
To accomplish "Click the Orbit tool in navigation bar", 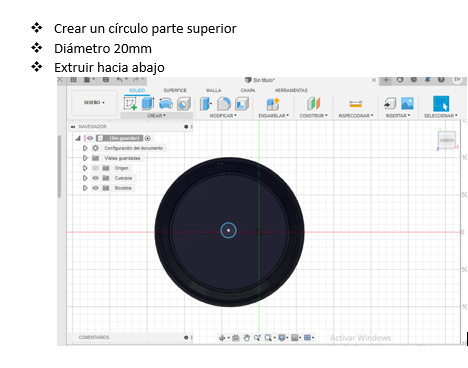I will 222,338.
